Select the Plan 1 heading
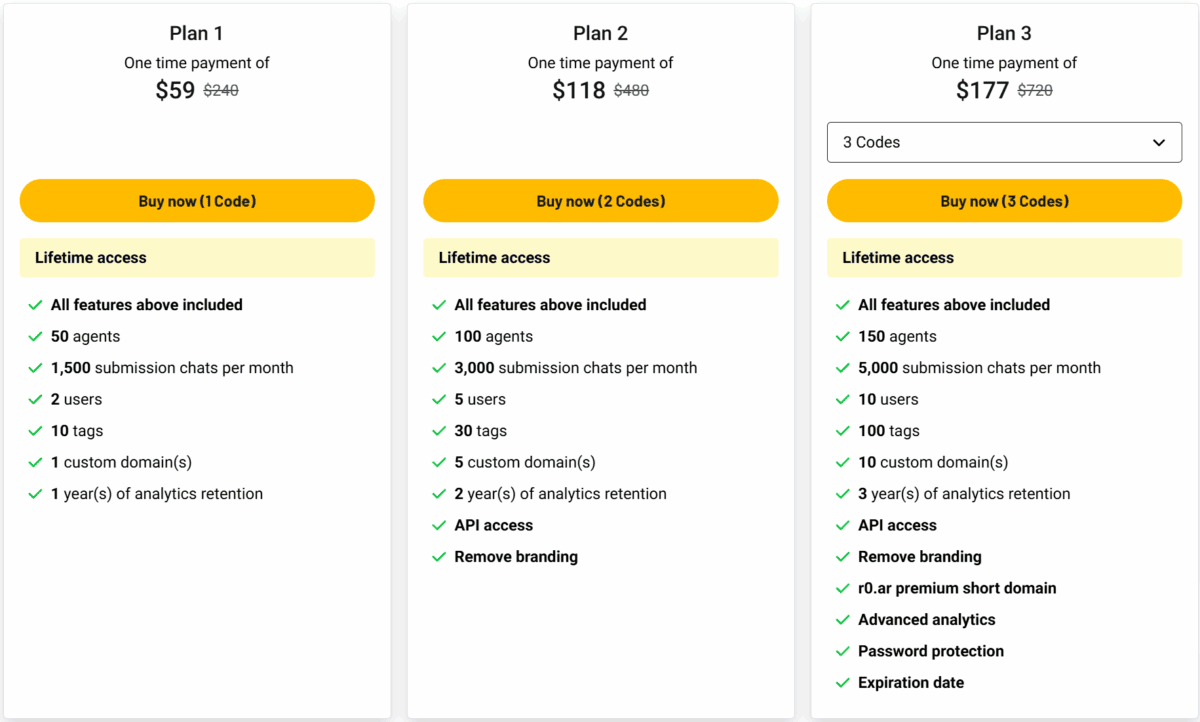1200x722 pixels. [197, 33]
